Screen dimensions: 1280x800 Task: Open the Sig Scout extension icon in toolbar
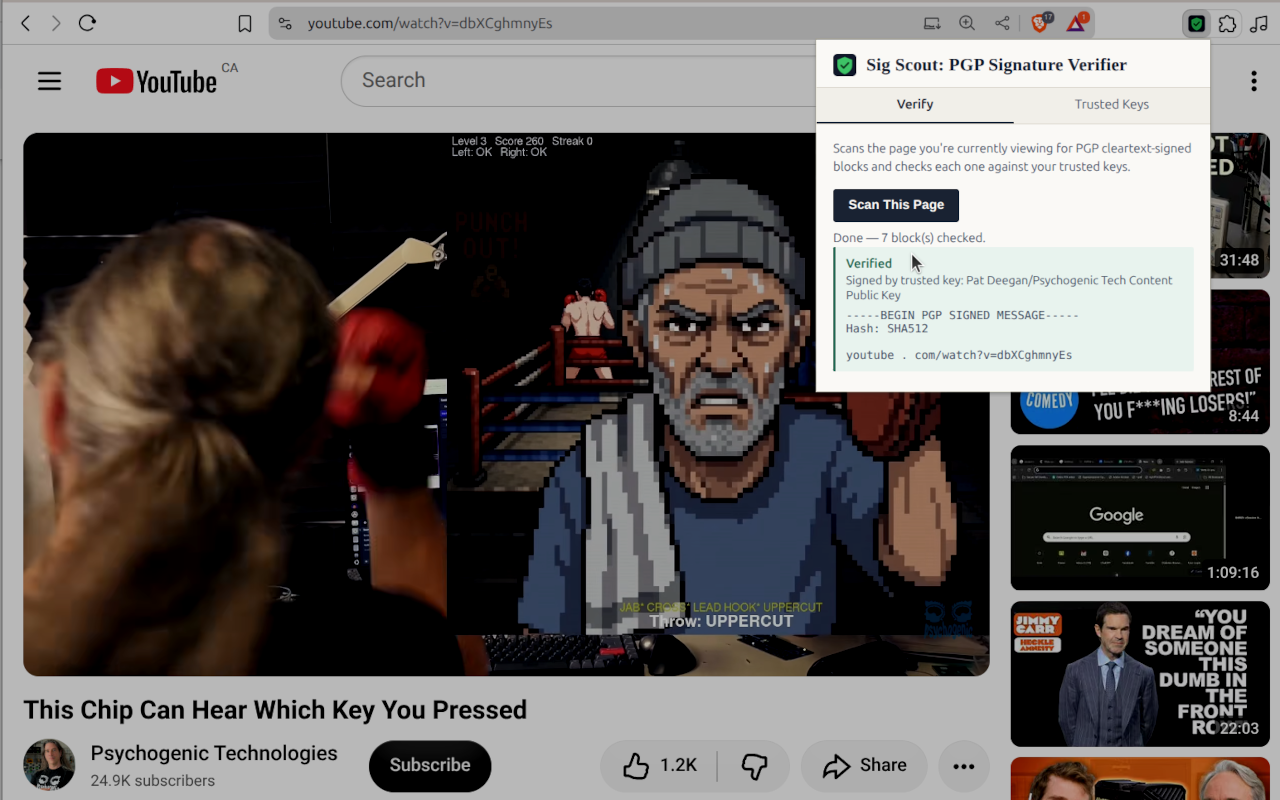(x=1196, y=23)
